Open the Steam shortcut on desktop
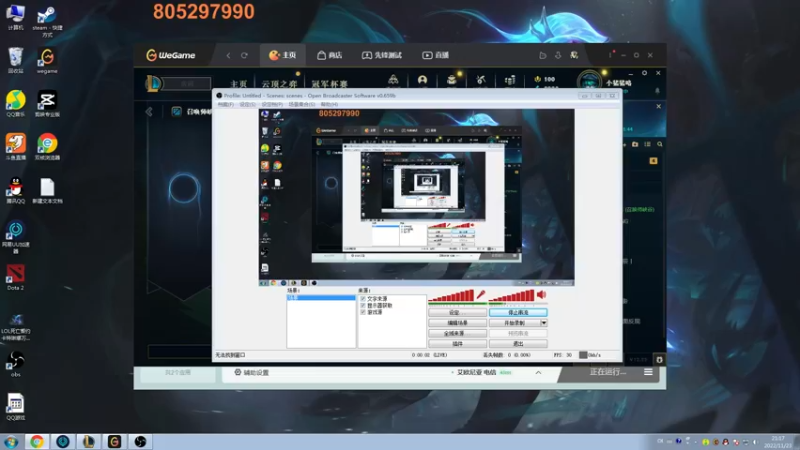This screenshot has width=800, height=450. tap(47, 22)
